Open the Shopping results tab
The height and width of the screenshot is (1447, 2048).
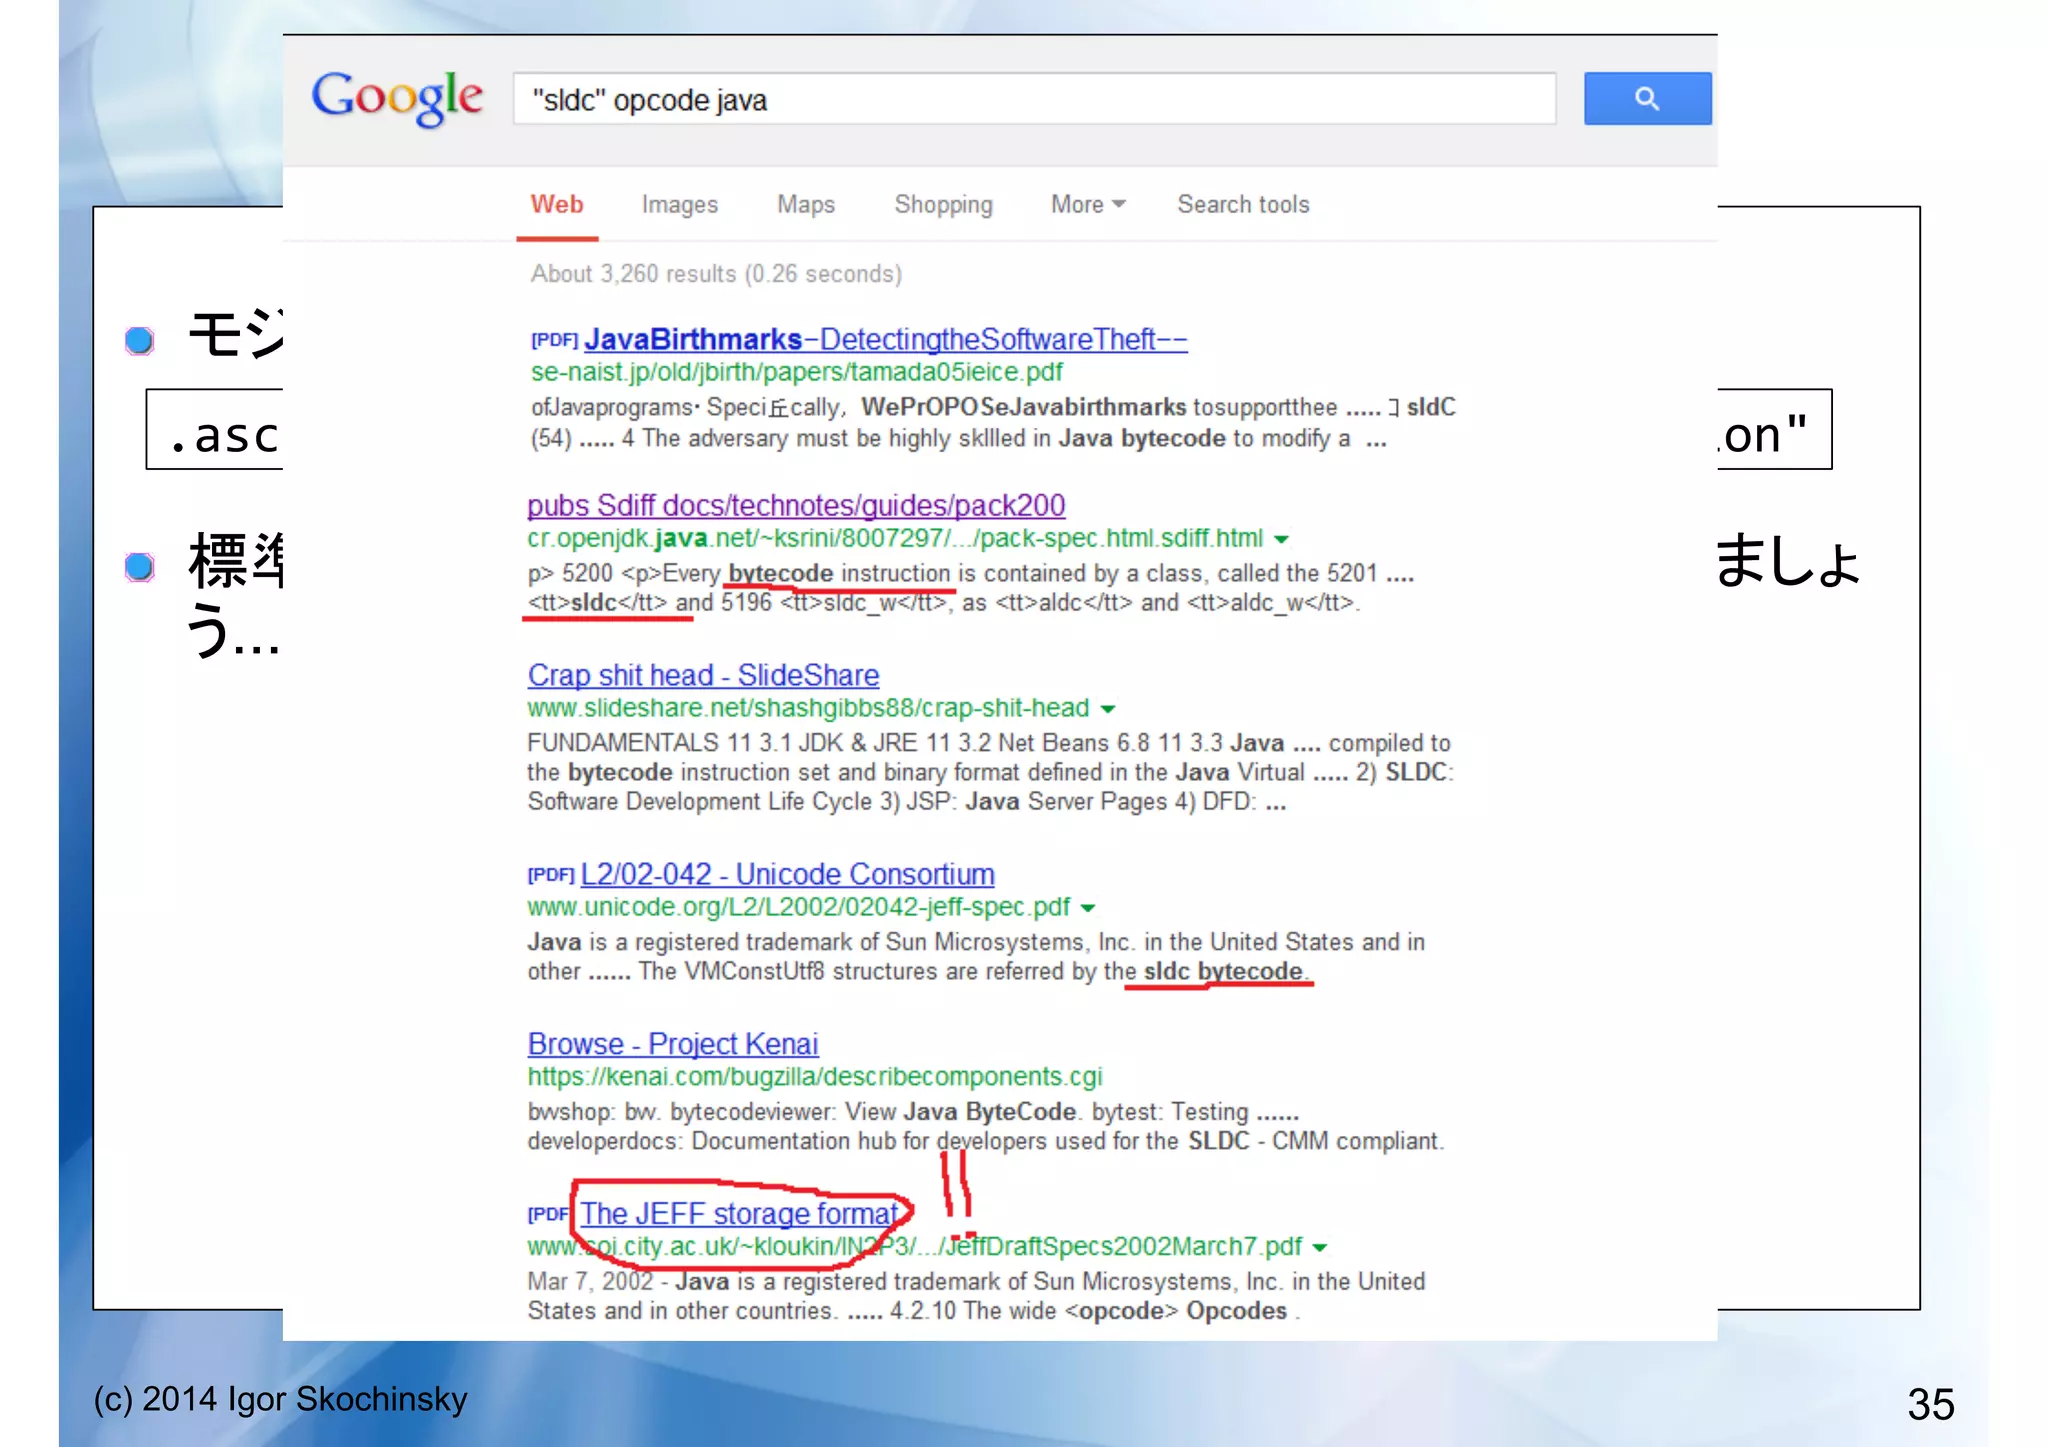click(x=942, y=204)
